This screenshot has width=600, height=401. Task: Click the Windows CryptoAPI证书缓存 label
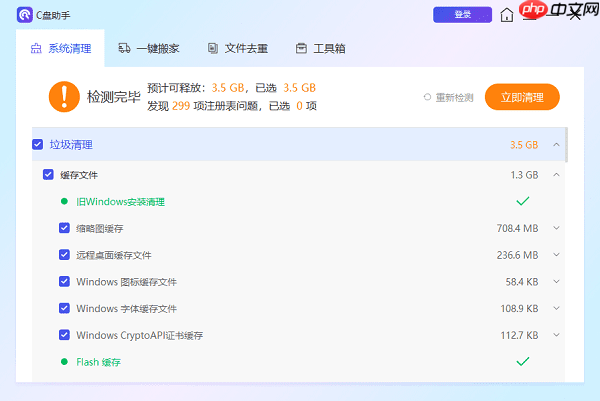tap(140, 335)
